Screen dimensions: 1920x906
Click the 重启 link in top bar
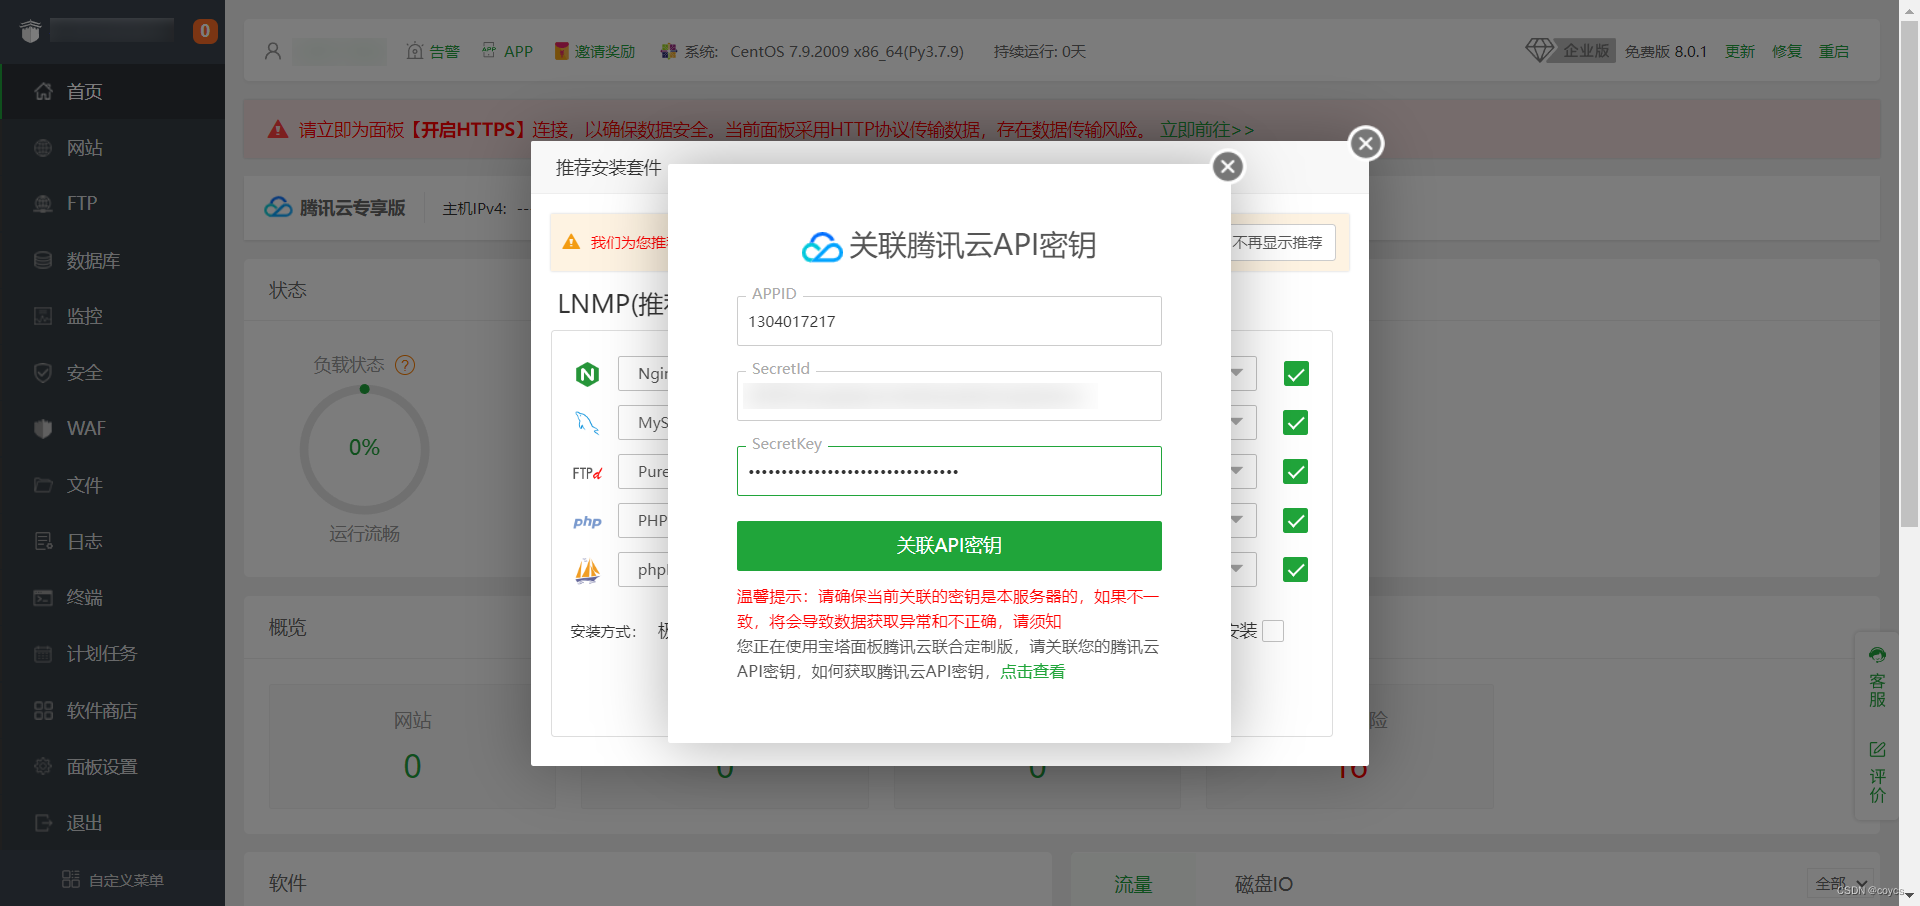1834,51
